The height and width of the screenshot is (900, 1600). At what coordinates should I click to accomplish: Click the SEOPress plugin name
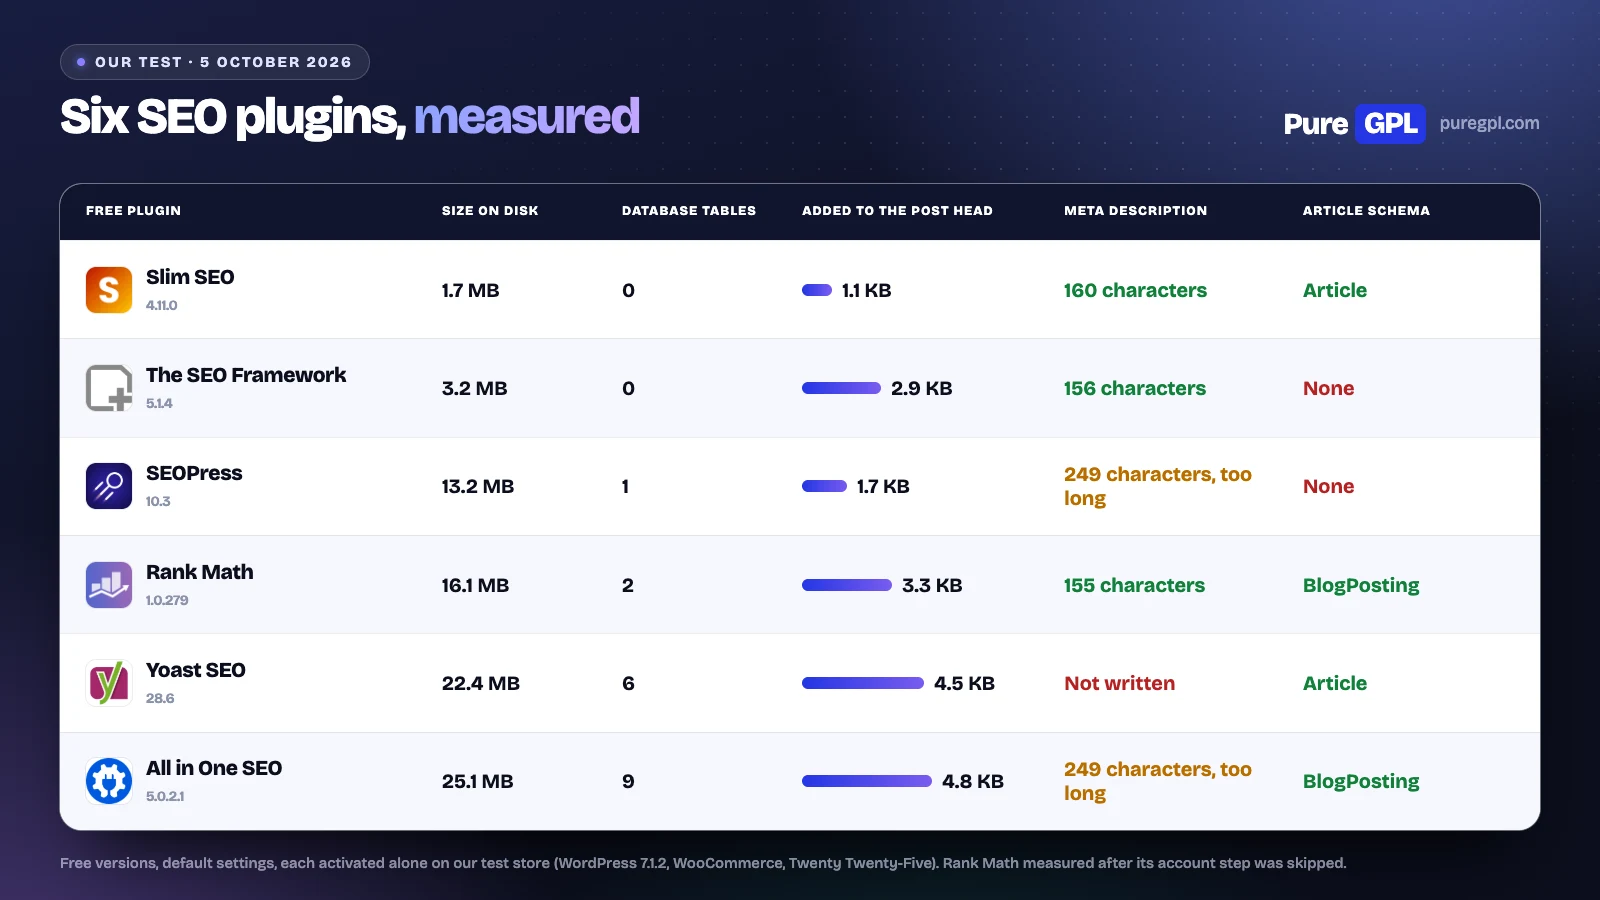[194, 473]
